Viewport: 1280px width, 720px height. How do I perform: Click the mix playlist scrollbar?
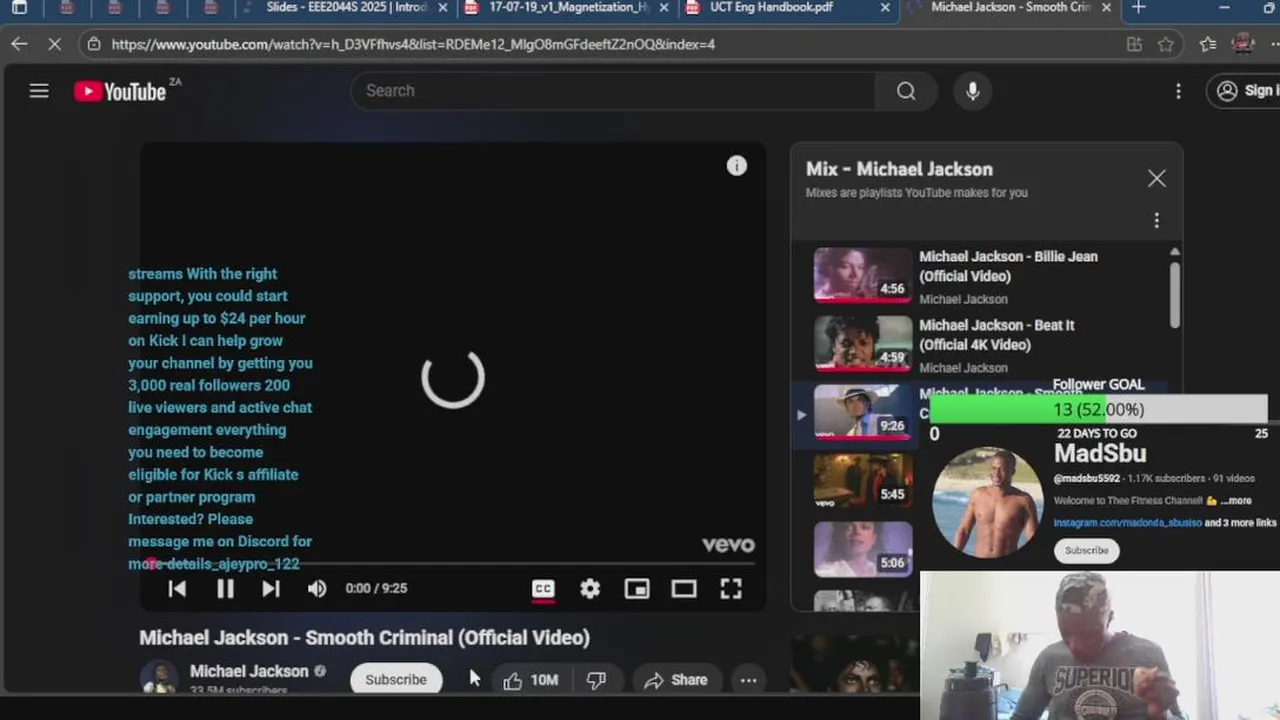1174,293
